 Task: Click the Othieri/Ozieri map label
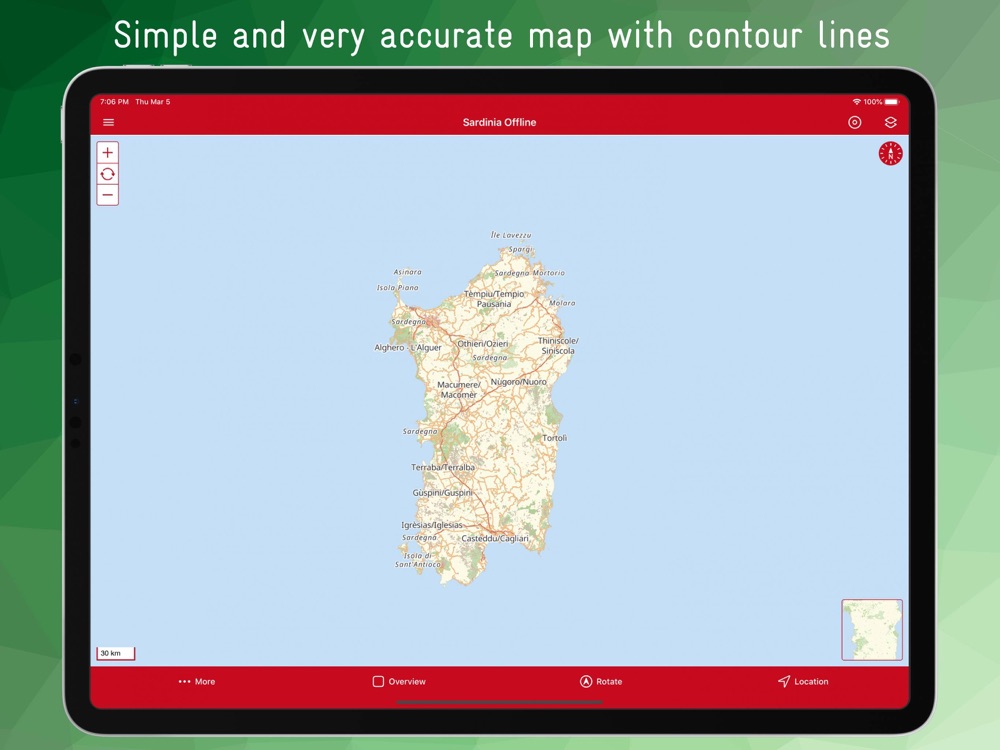pos(483,343)
